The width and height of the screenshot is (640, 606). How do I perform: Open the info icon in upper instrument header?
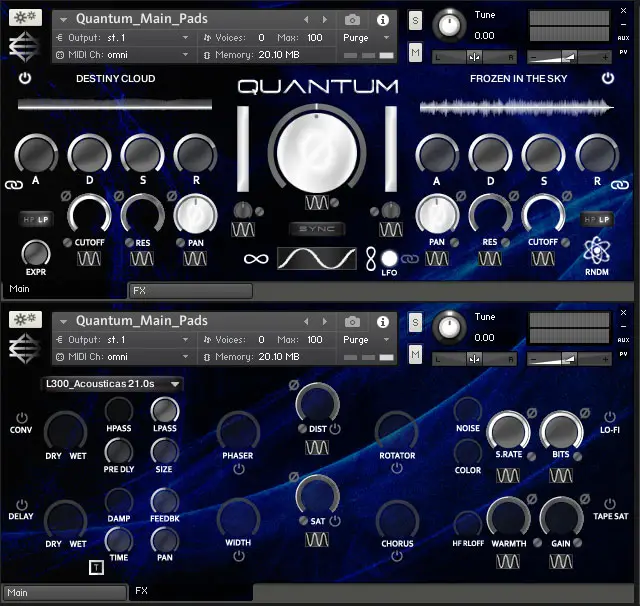382,20
